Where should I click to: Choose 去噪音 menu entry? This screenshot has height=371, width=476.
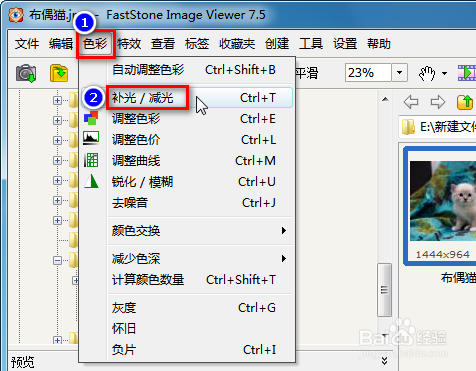[x=187, y=203]
